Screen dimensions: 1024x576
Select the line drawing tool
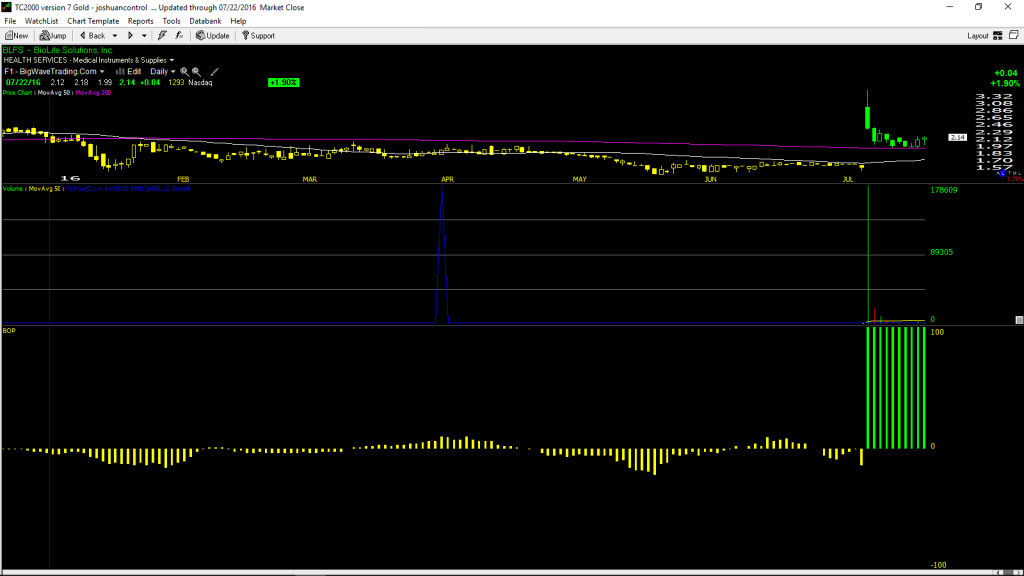pos(214,71)
